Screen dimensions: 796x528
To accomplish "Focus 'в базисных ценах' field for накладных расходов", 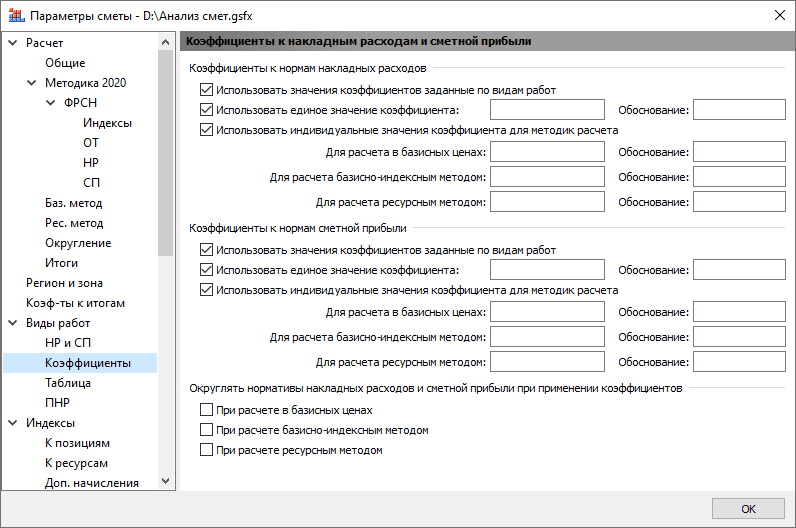I will point(547,152).
